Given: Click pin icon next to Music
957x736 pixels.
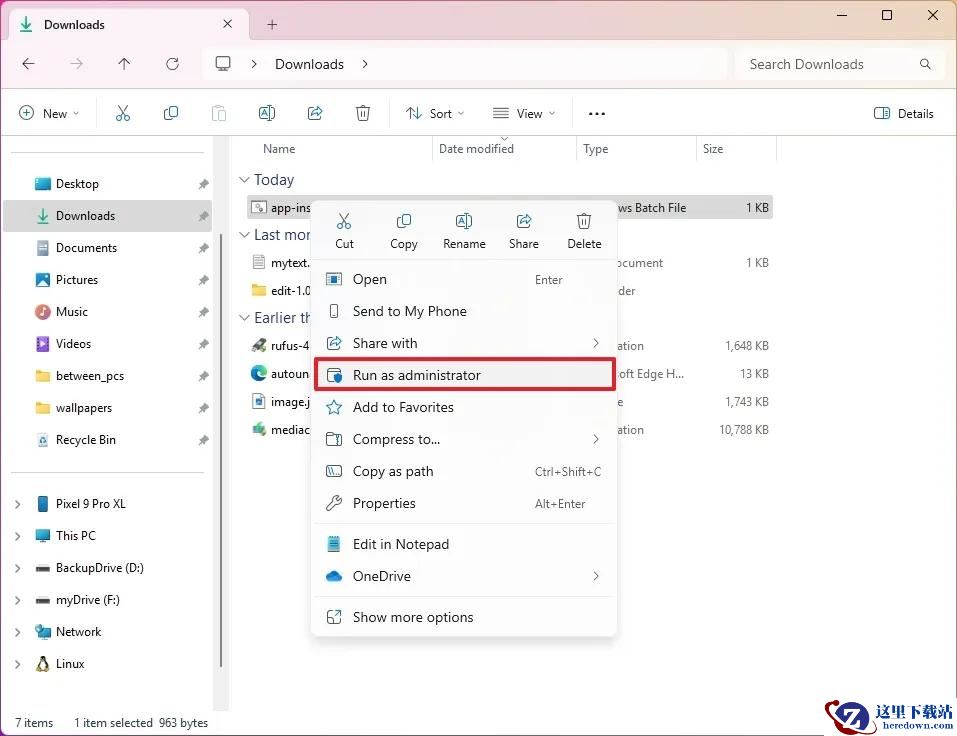Looking at the screenshot, I should coord(203,312).
